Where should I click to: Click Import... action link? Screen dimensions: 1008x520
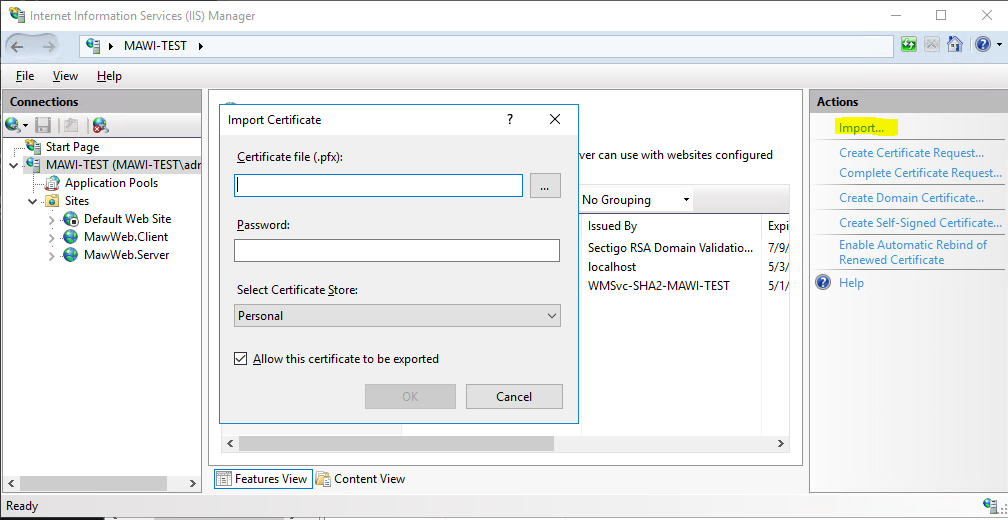pyautogui.click(x=861, y=128)
